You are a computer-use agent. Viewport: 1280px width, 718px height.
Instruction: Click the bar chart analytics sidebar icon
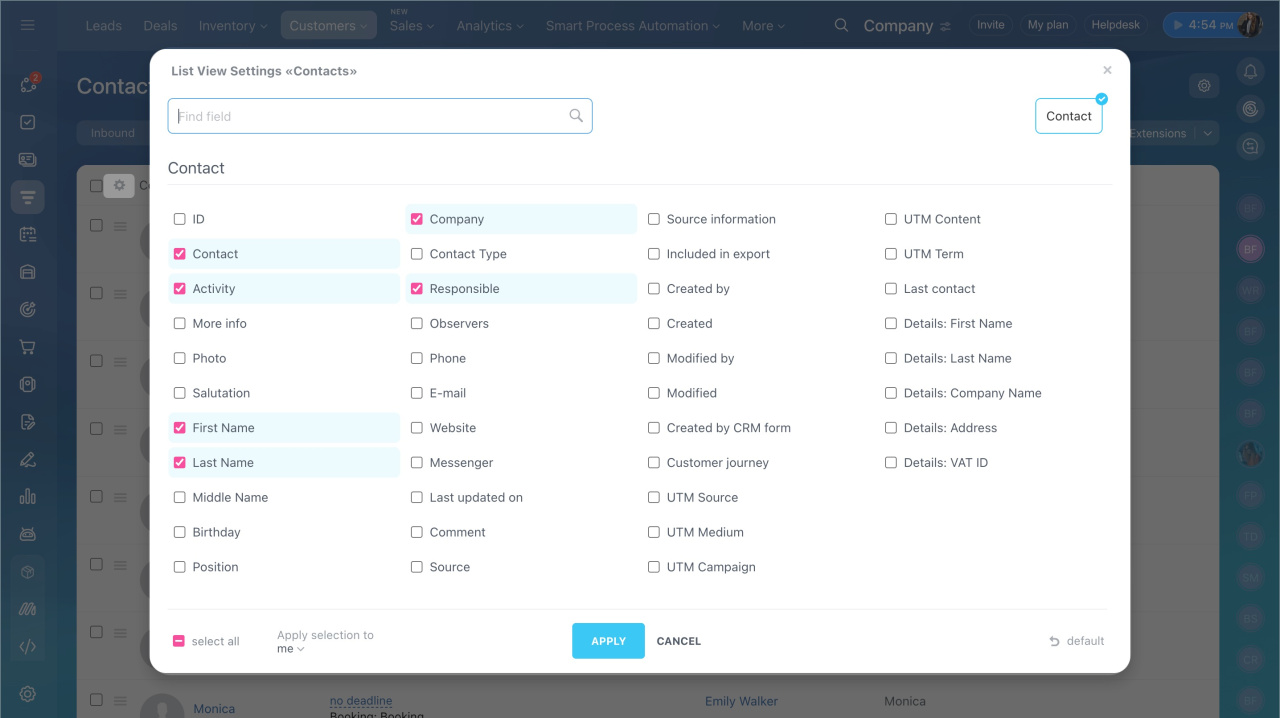point(28,497)
